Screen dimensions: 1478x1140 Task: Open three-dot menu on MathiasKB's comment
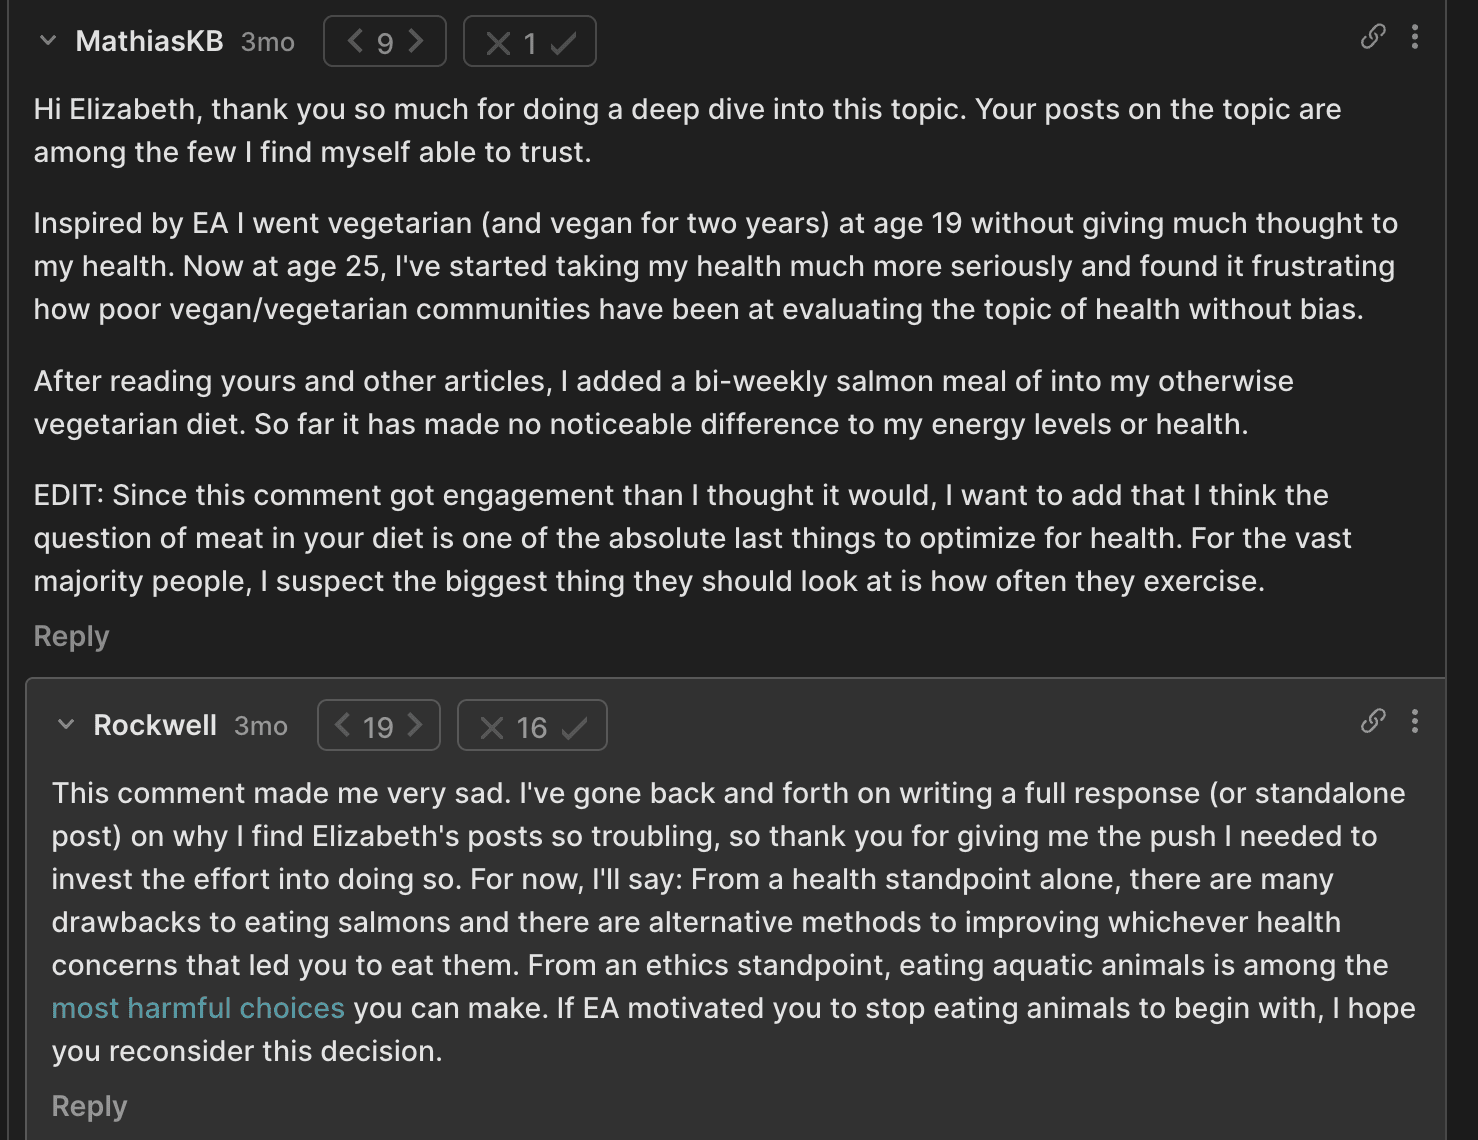tap(1414, 37)
